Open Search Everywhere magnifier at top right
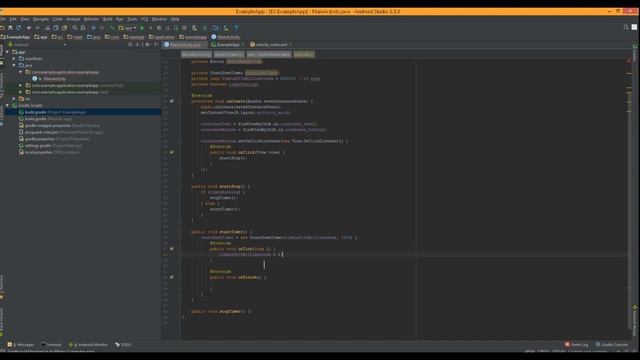The height and width of the screenshot is (360, 640). pyautogui.click(x=626, y=27)
